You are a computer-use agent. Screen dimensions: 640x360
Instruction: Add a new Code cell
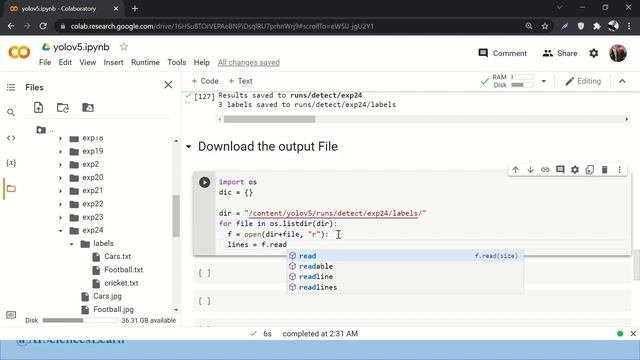pos(205,81)
